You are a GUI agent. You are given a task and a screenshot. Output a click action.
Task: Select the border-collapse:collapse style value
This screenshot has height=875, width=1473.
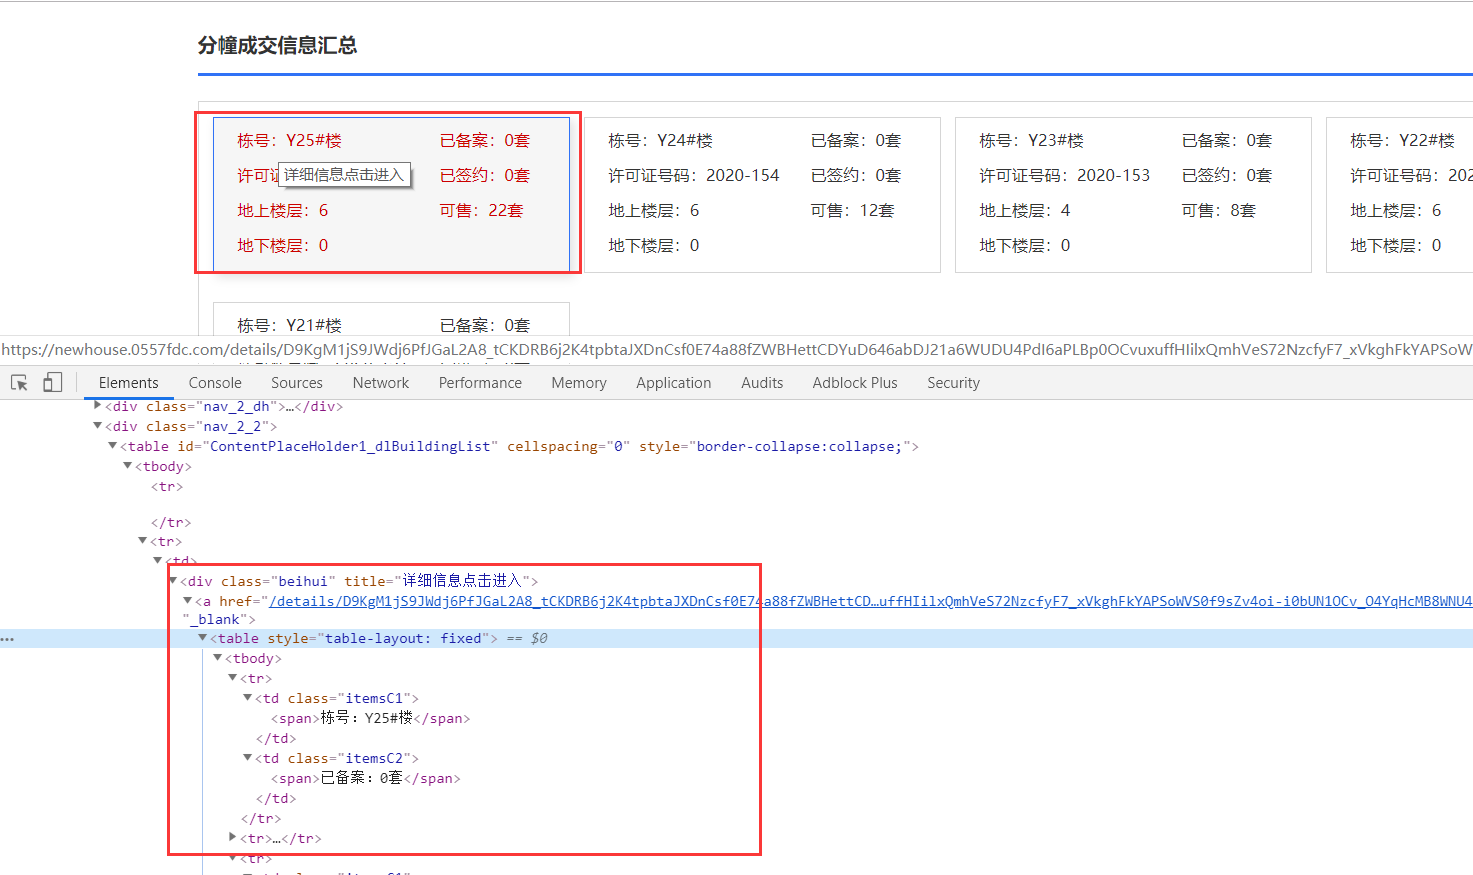pos(799,446)
